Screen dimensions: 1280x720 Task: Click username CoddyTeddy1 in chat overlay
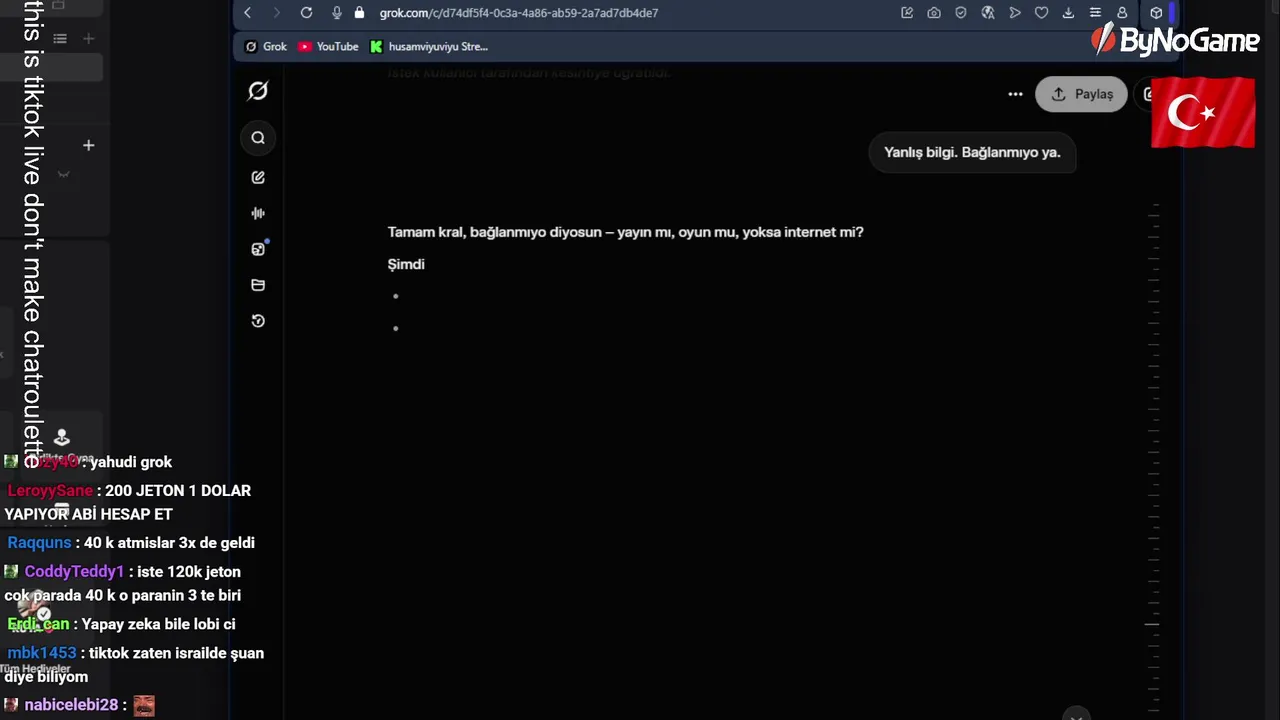point(74,572)
